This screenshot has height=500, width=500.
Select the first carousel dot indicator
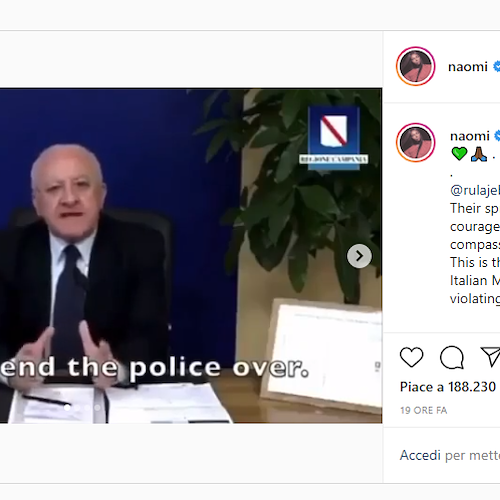click(67, 407)
